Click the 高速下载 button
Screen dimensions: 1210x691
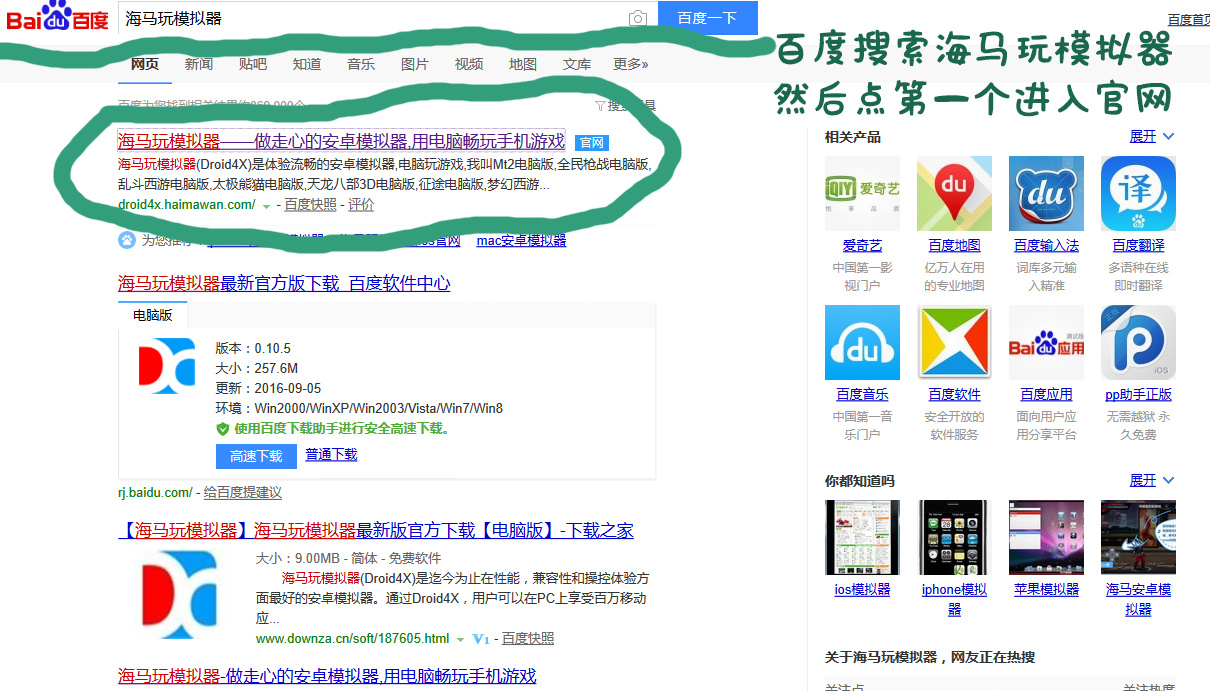coord(256,456)
